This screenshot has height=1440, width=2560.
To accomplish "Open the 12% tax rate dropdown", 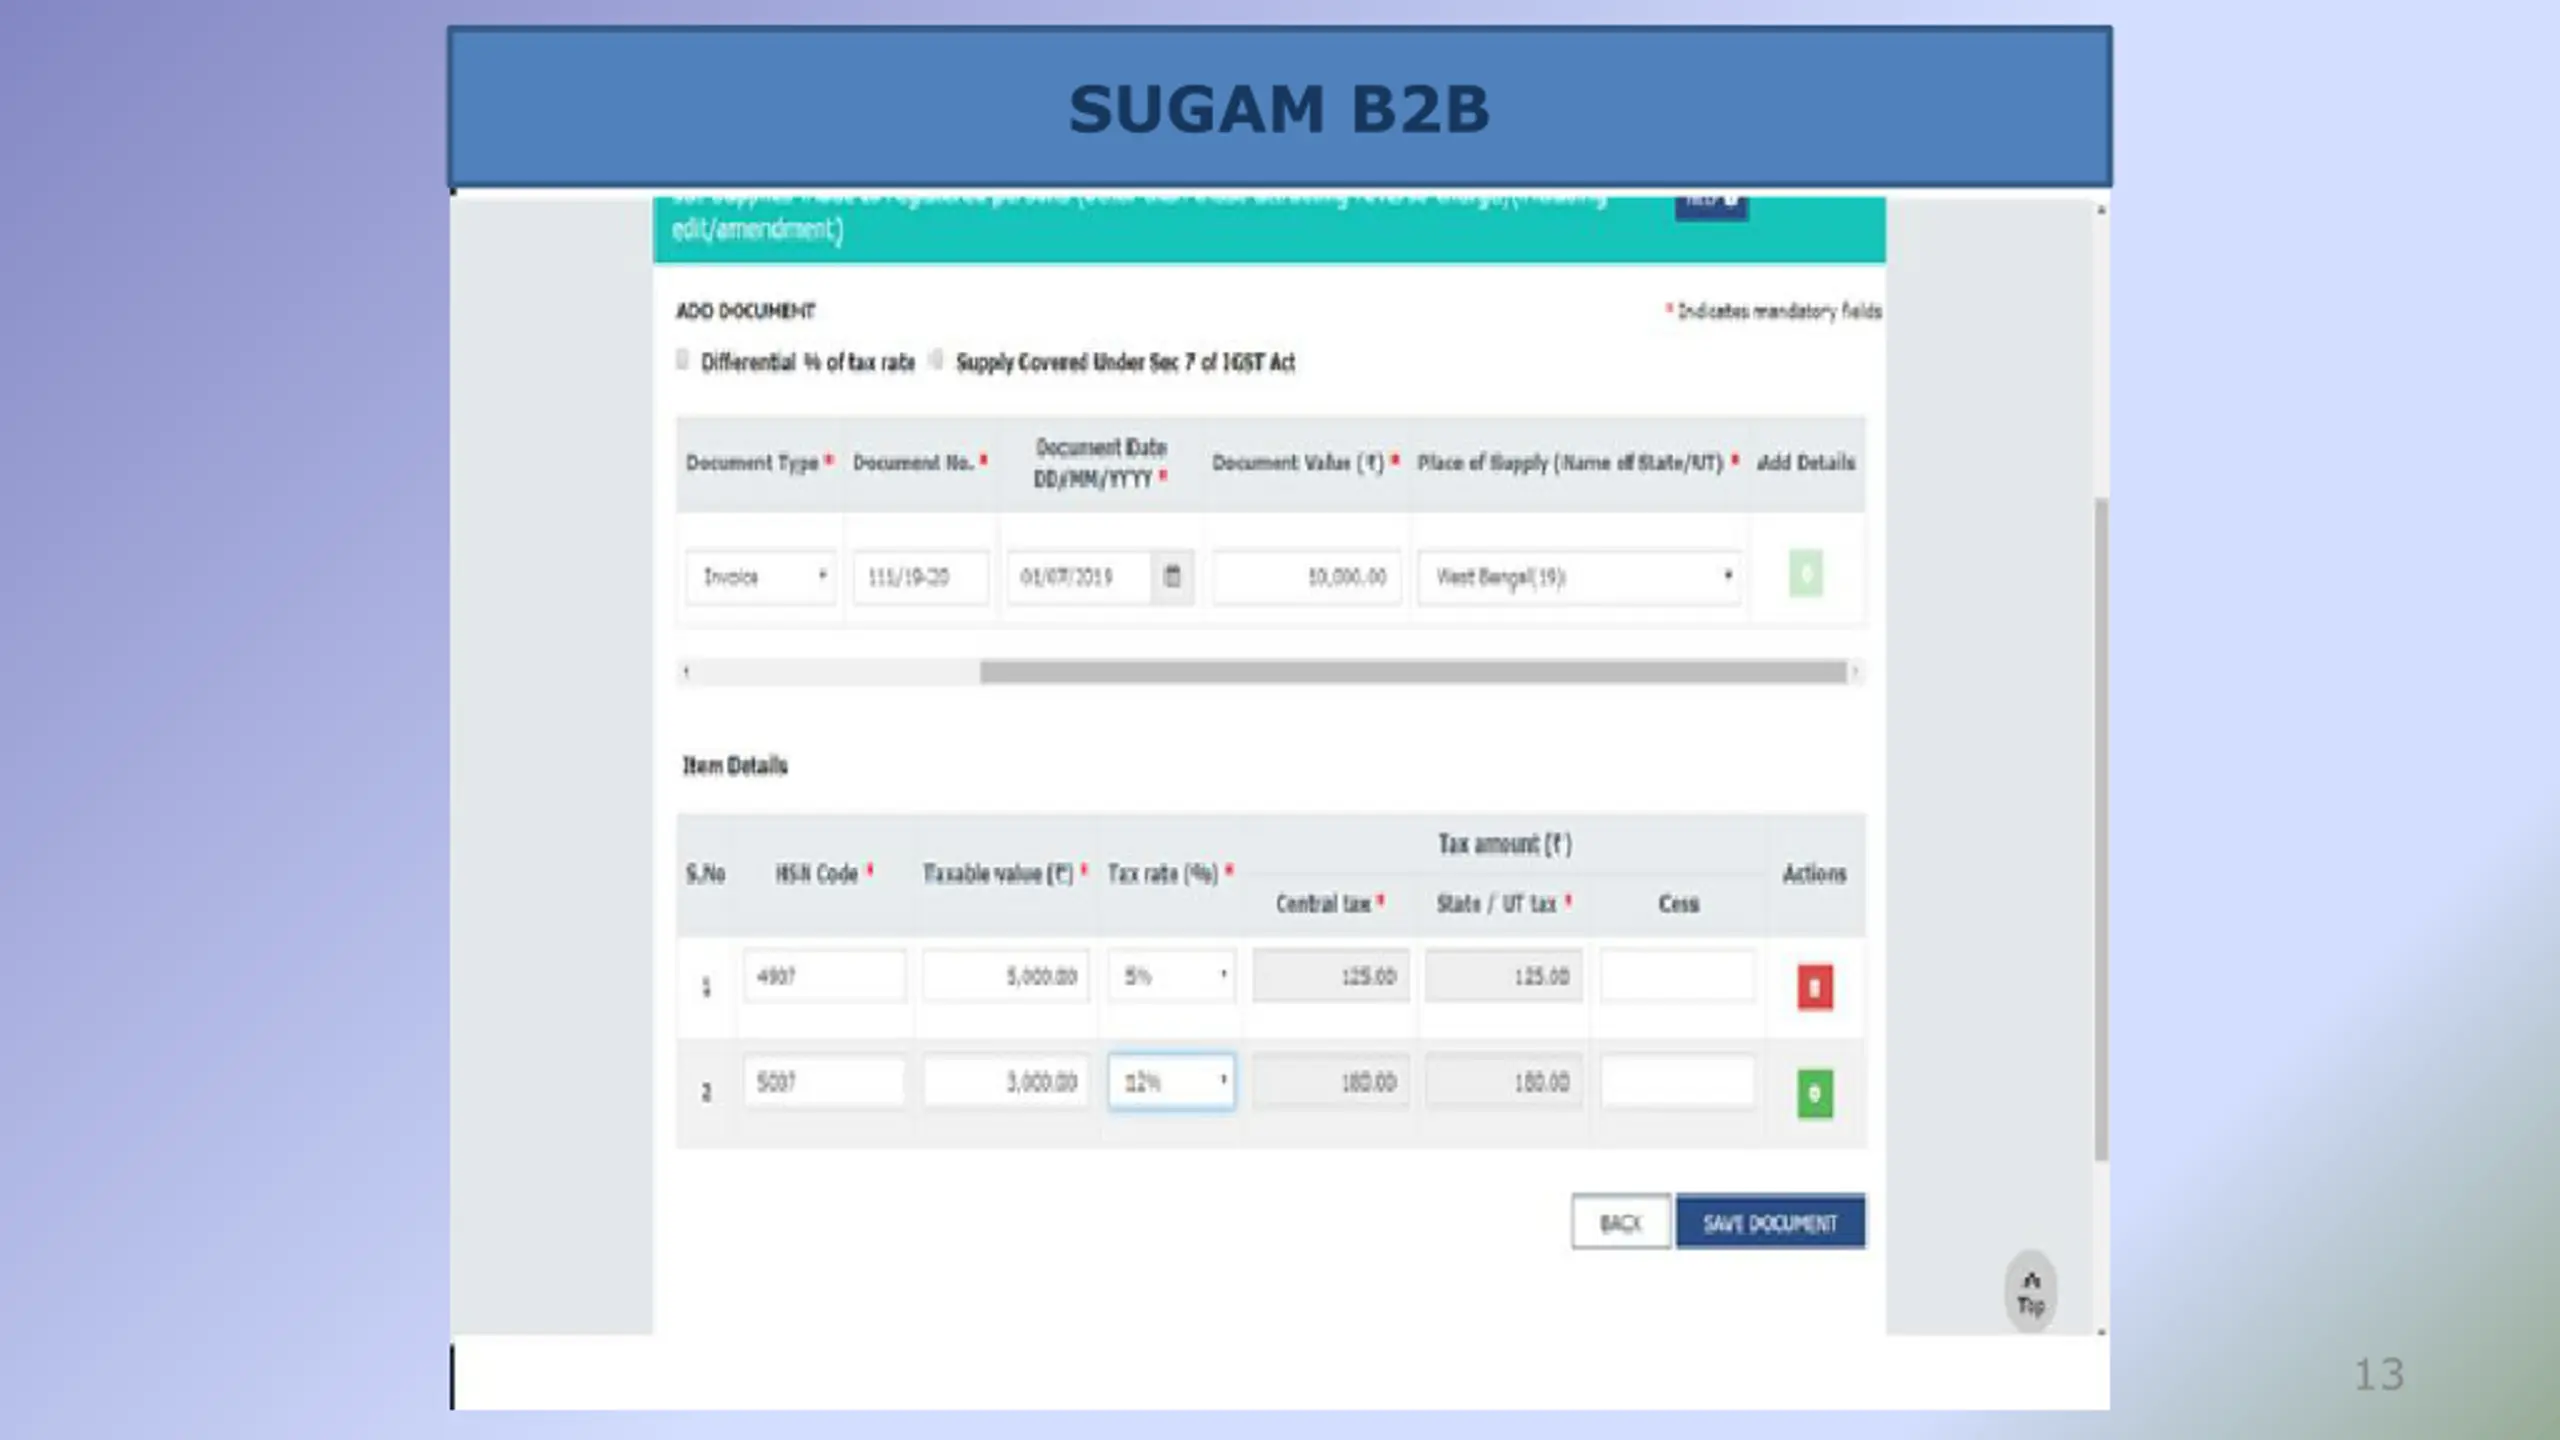I will point(1171,1081).
